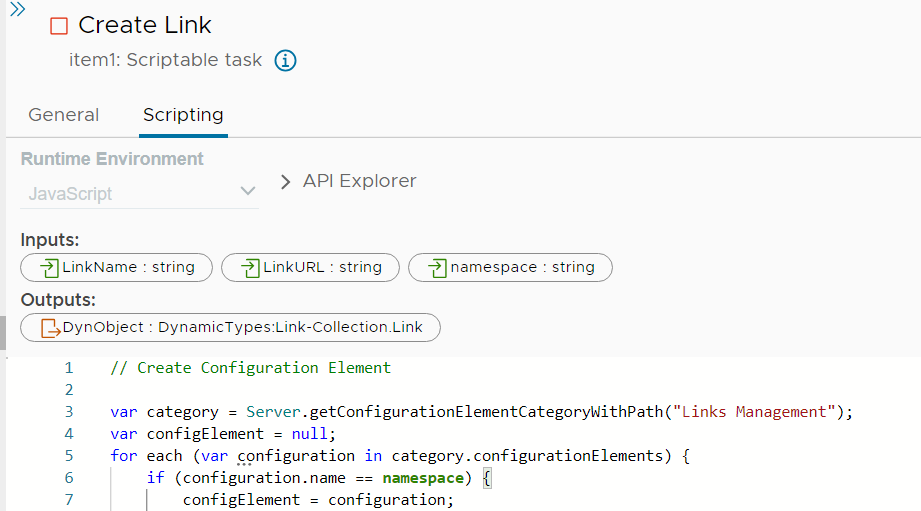Click line number 5 in editor gutter

tap(69, 456)
